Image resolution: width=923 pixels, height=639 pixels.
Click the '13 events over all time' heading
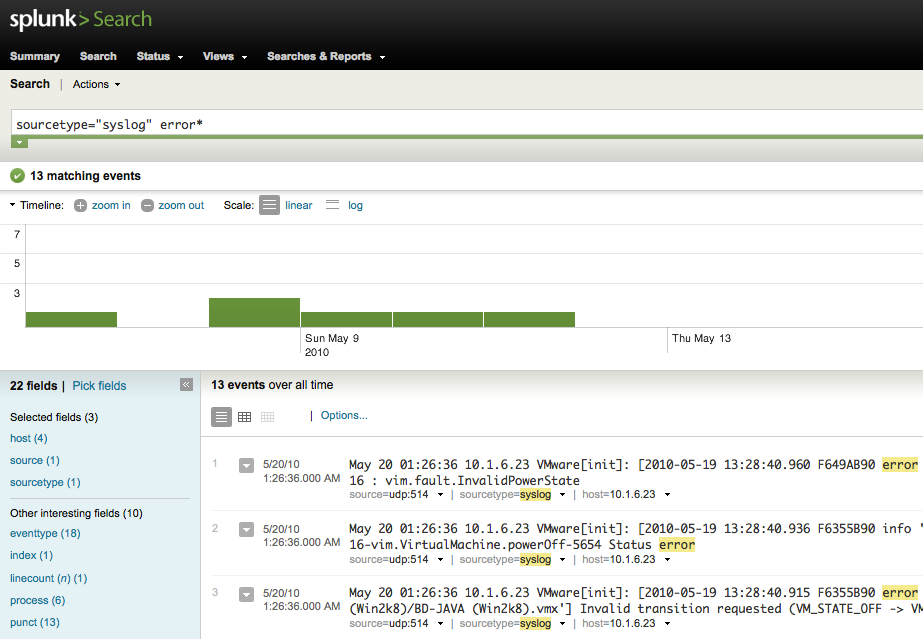click(x=272, y=385)
